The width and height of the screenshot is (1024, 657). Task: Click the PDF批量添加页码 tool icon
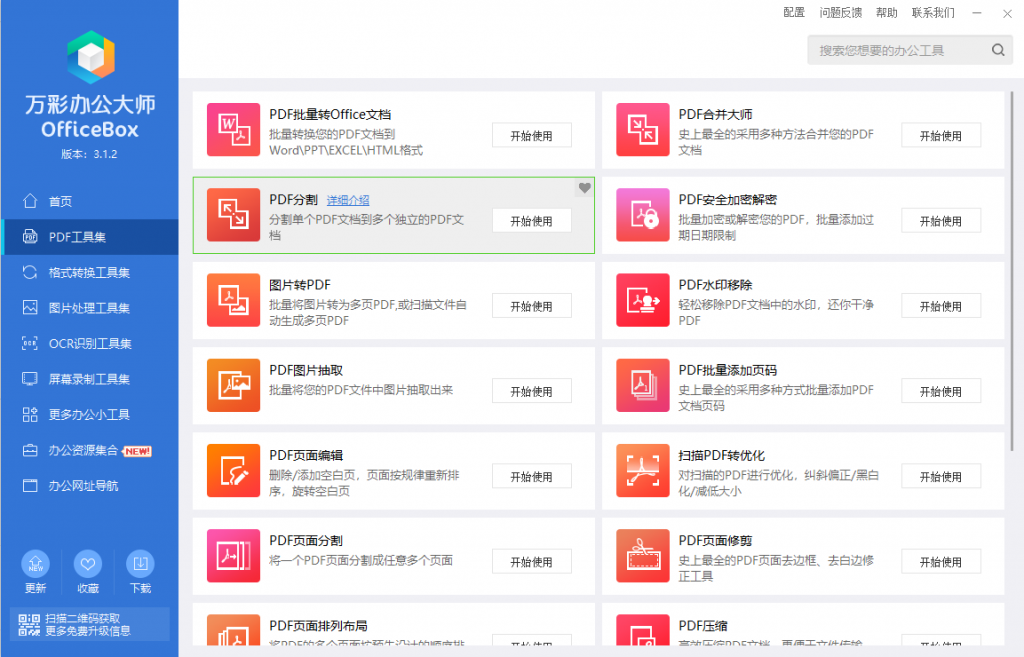coord(642,385)
